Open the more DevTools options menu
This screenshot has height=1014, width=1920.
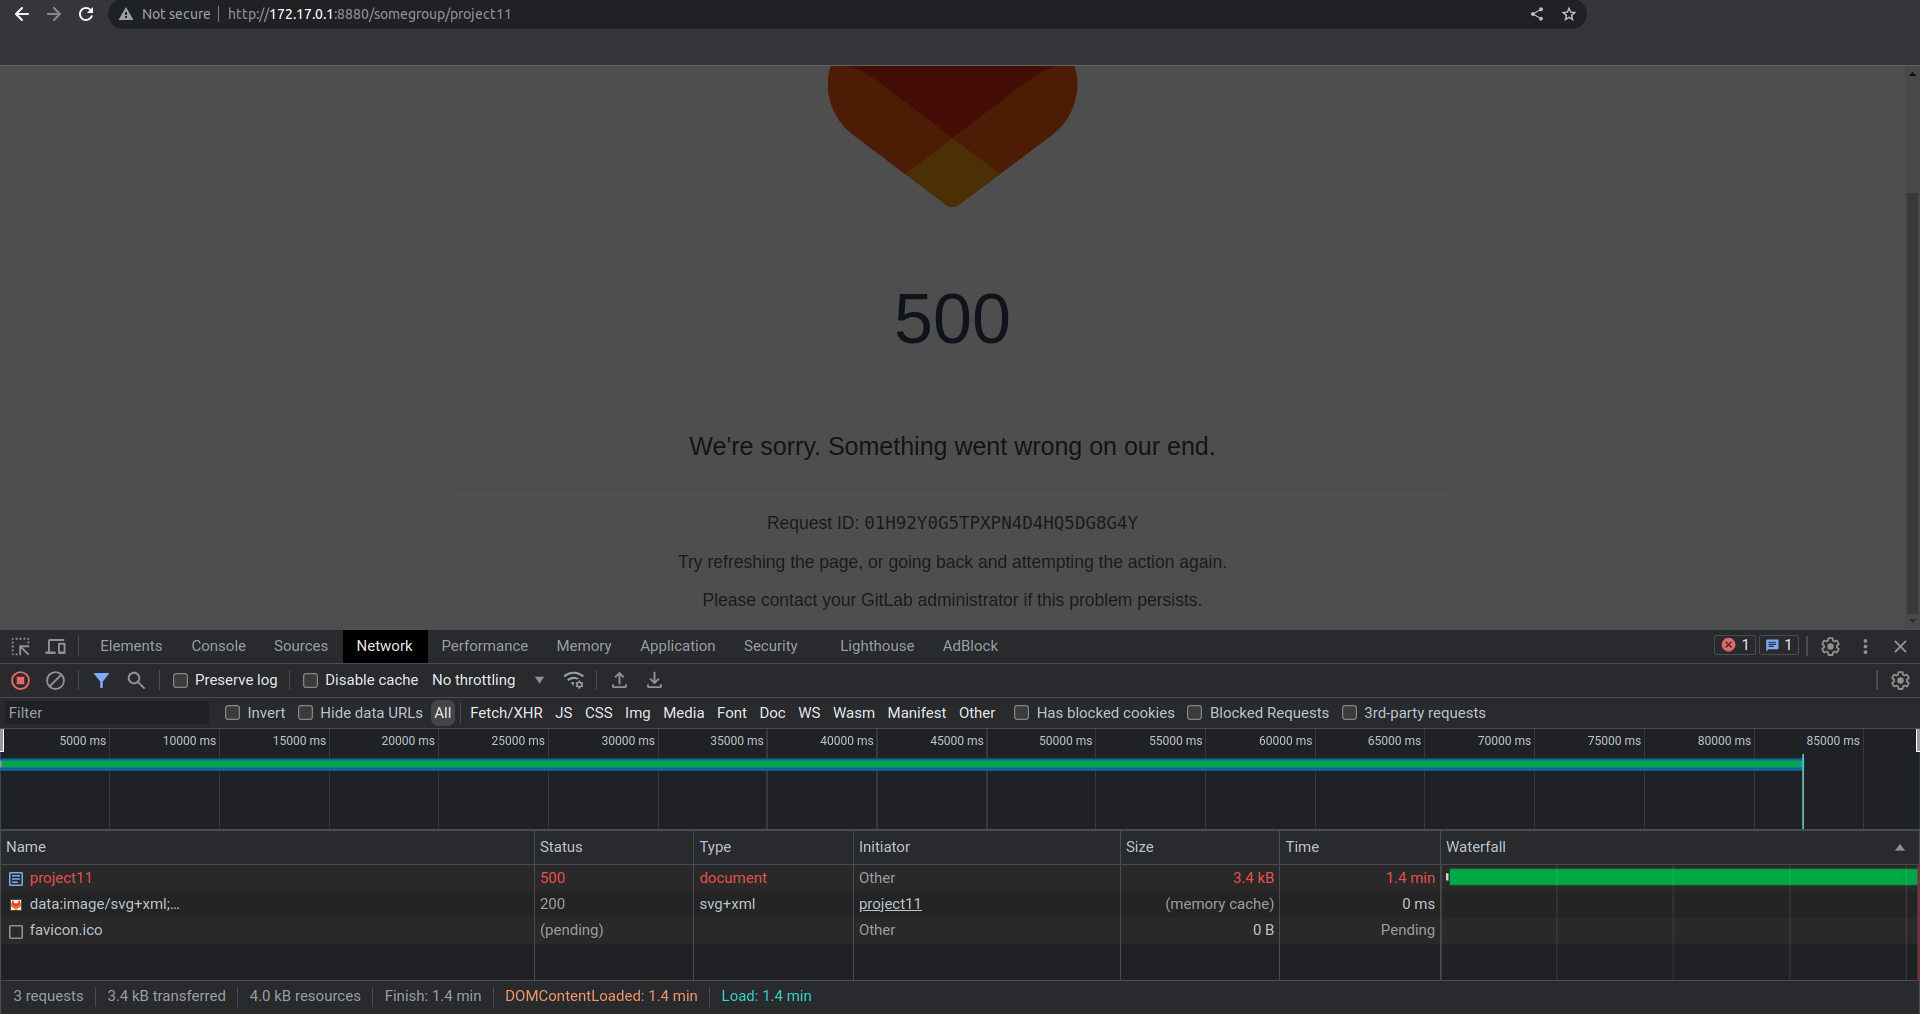1866,646
